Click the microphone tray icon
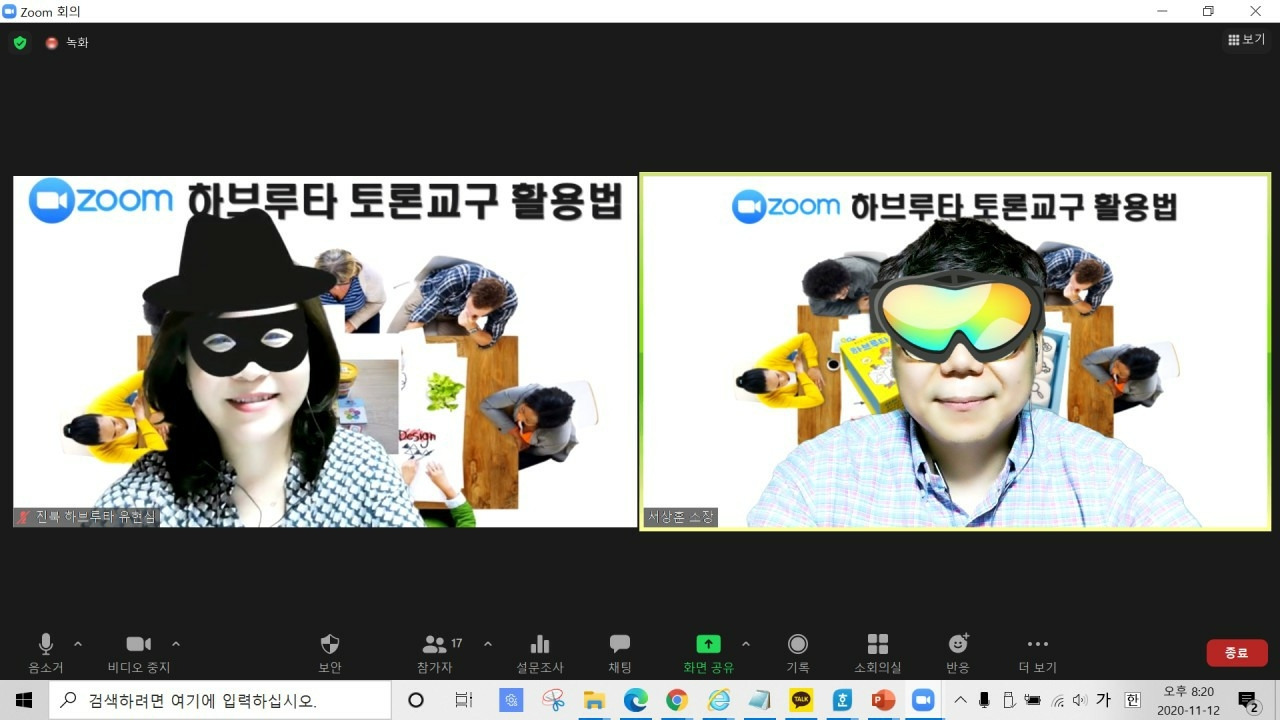Image resolution: width=1280 pixels, height=720 pixels. pyautogui.click(x=985, y=700)
